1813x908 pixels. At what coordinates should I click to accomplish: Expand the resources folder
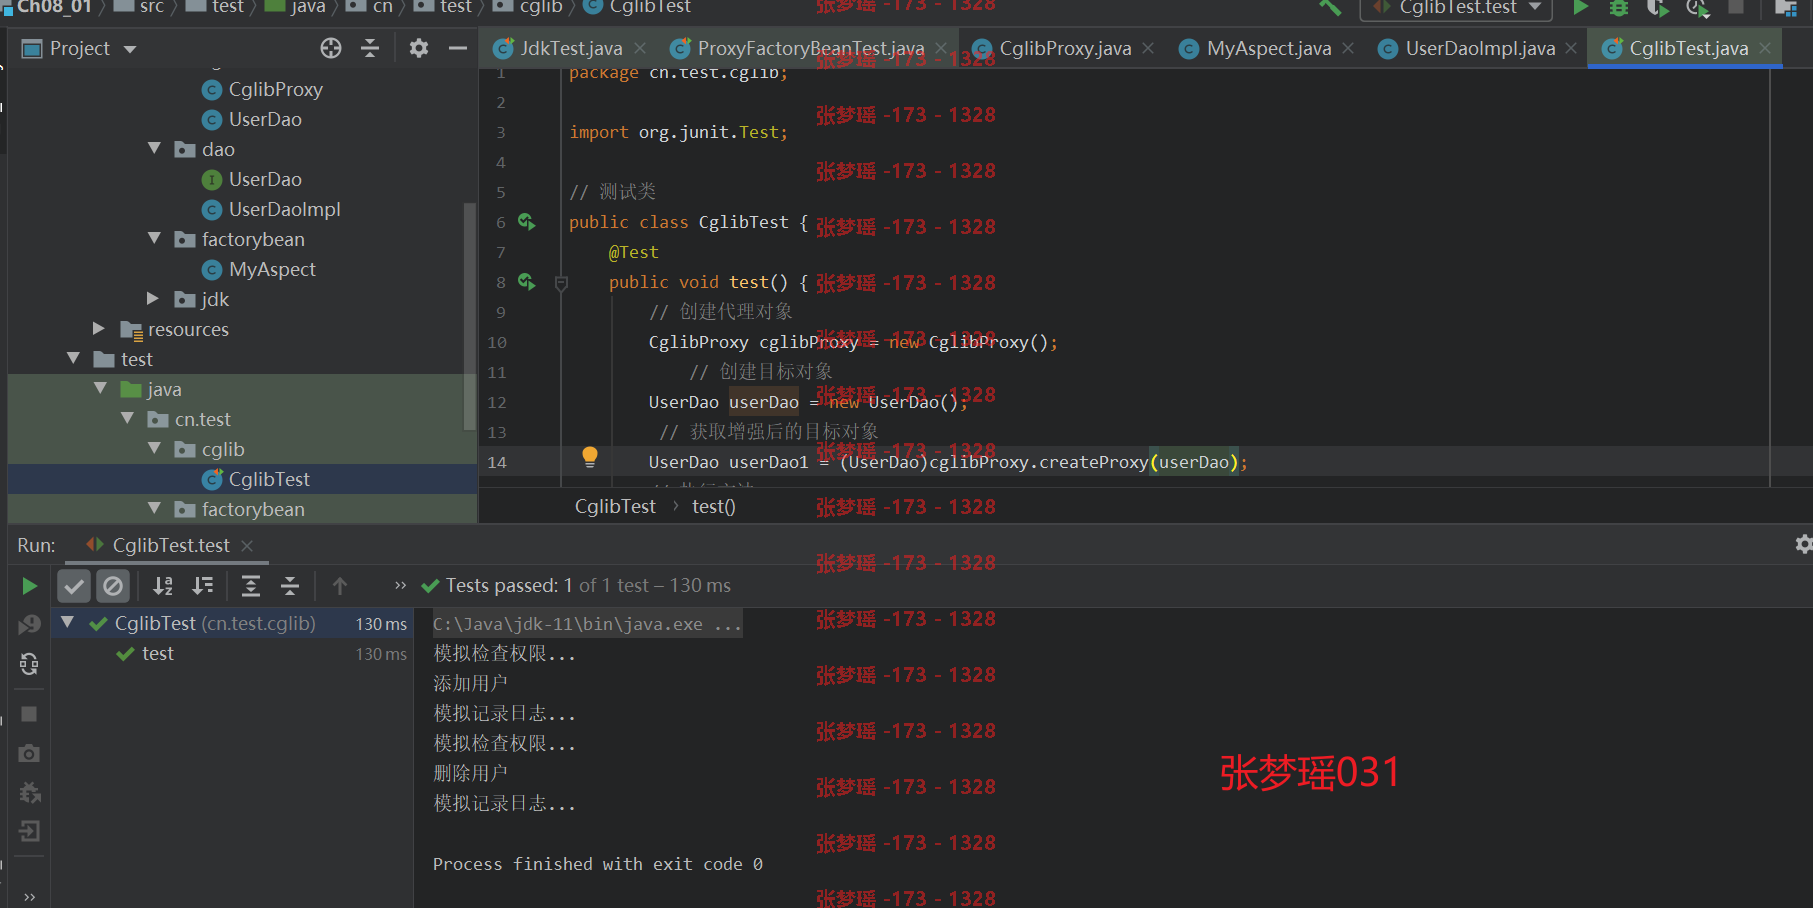pyautogui.click(x=99, y=328)
